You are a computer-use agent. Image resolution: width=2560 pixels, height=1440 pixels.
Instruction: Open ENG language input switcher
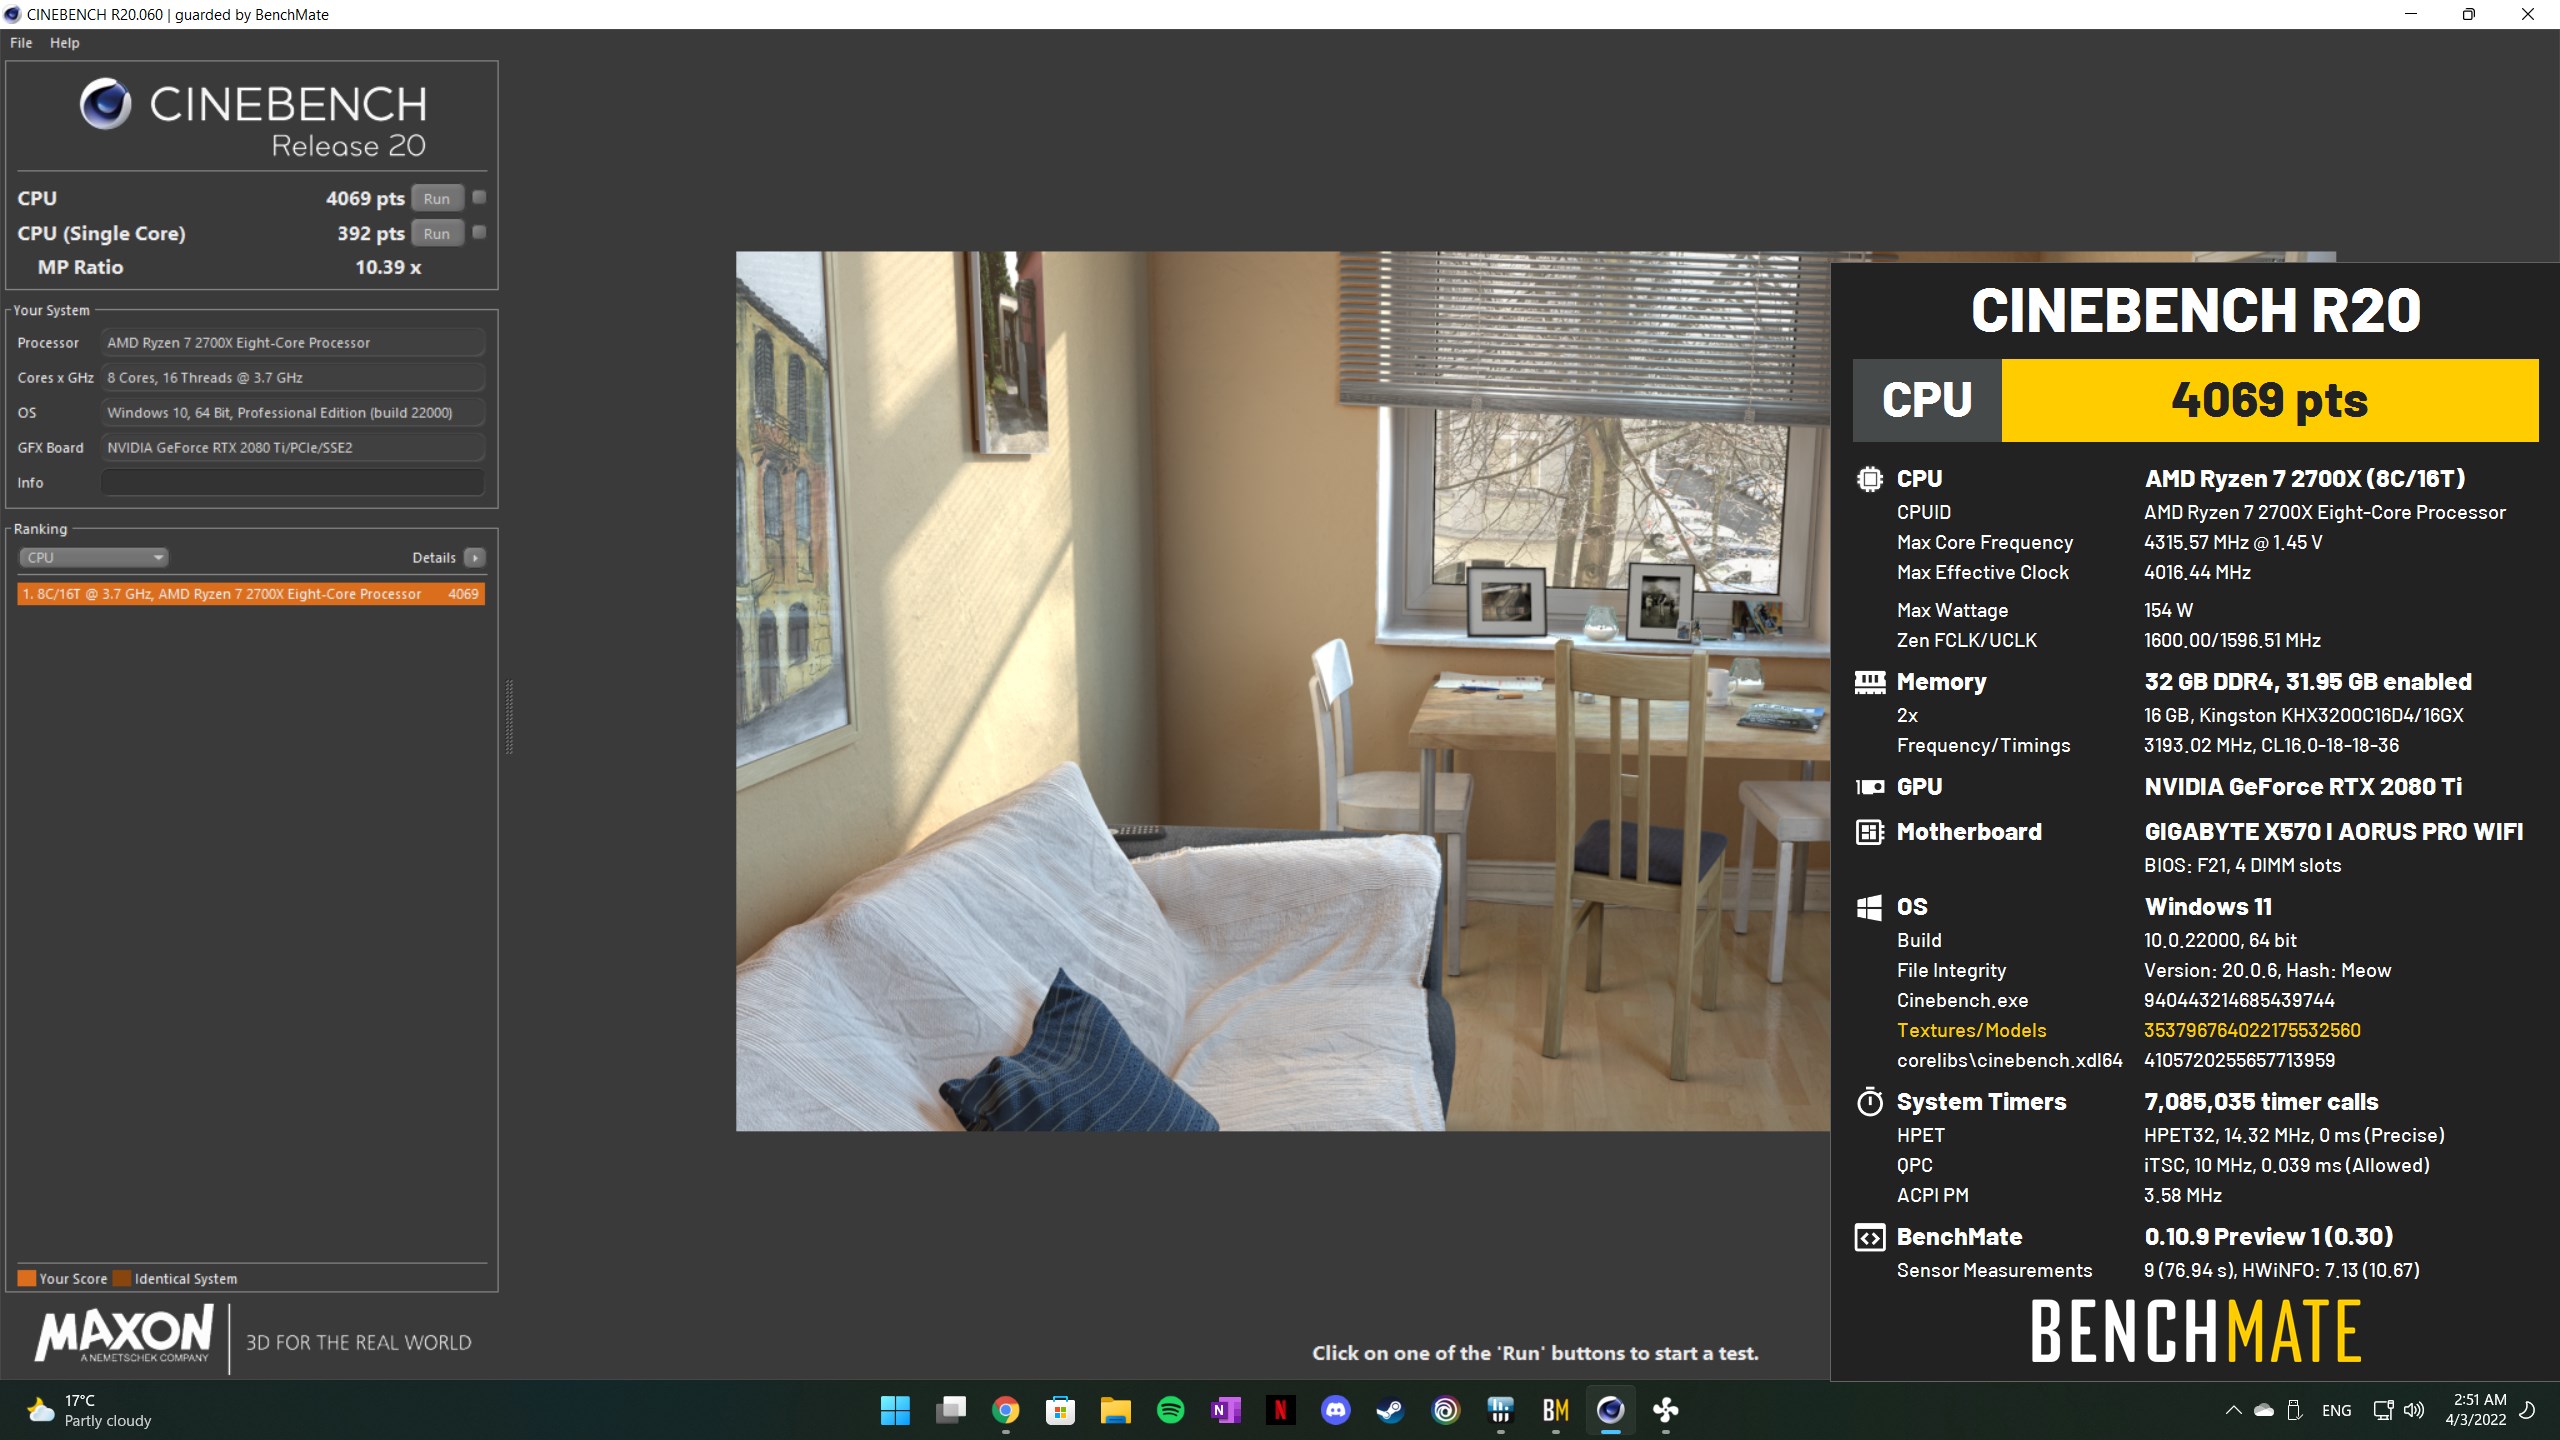coord(2336,1410)
